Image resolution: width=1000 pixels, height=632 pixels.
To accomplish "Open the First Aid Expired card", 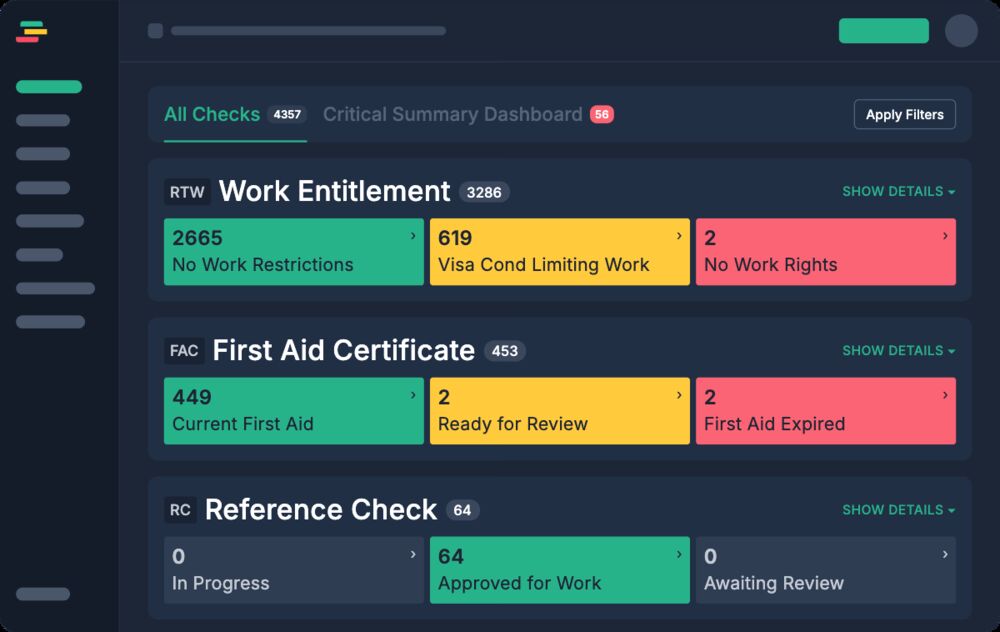I will pyautogui.click(x=825, y=411).
